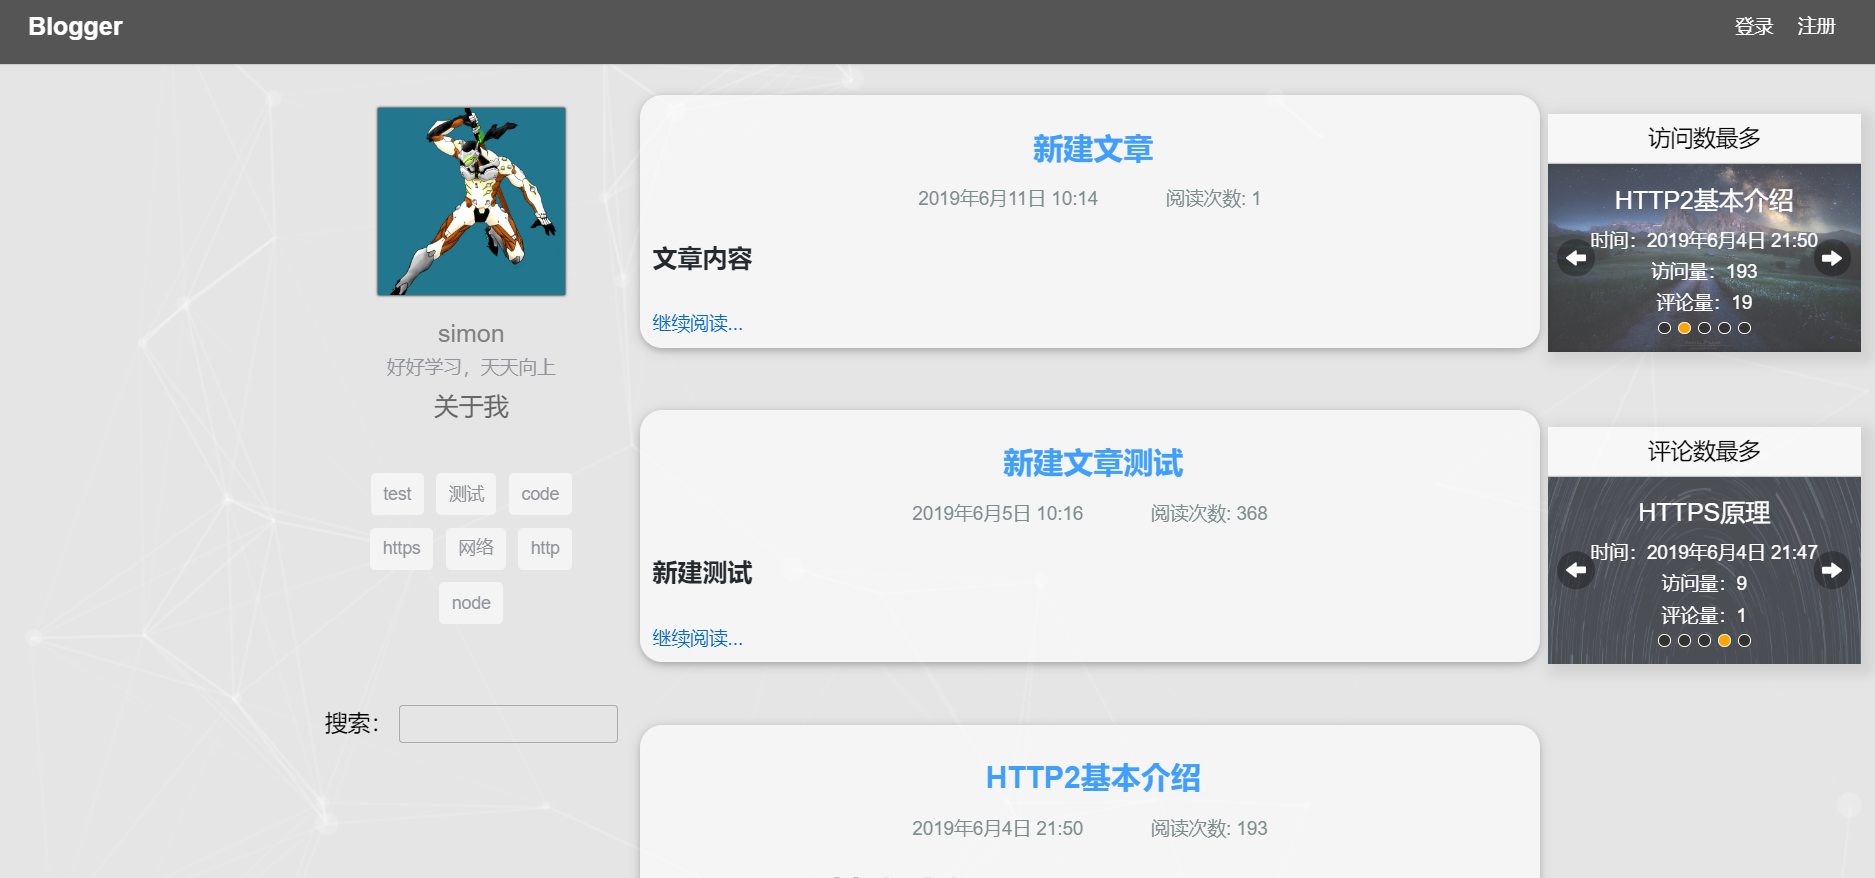Open the 注册 register page
Image resolution: width=1875 pixels, height=878 pixels.
(x=1816, y=27)
